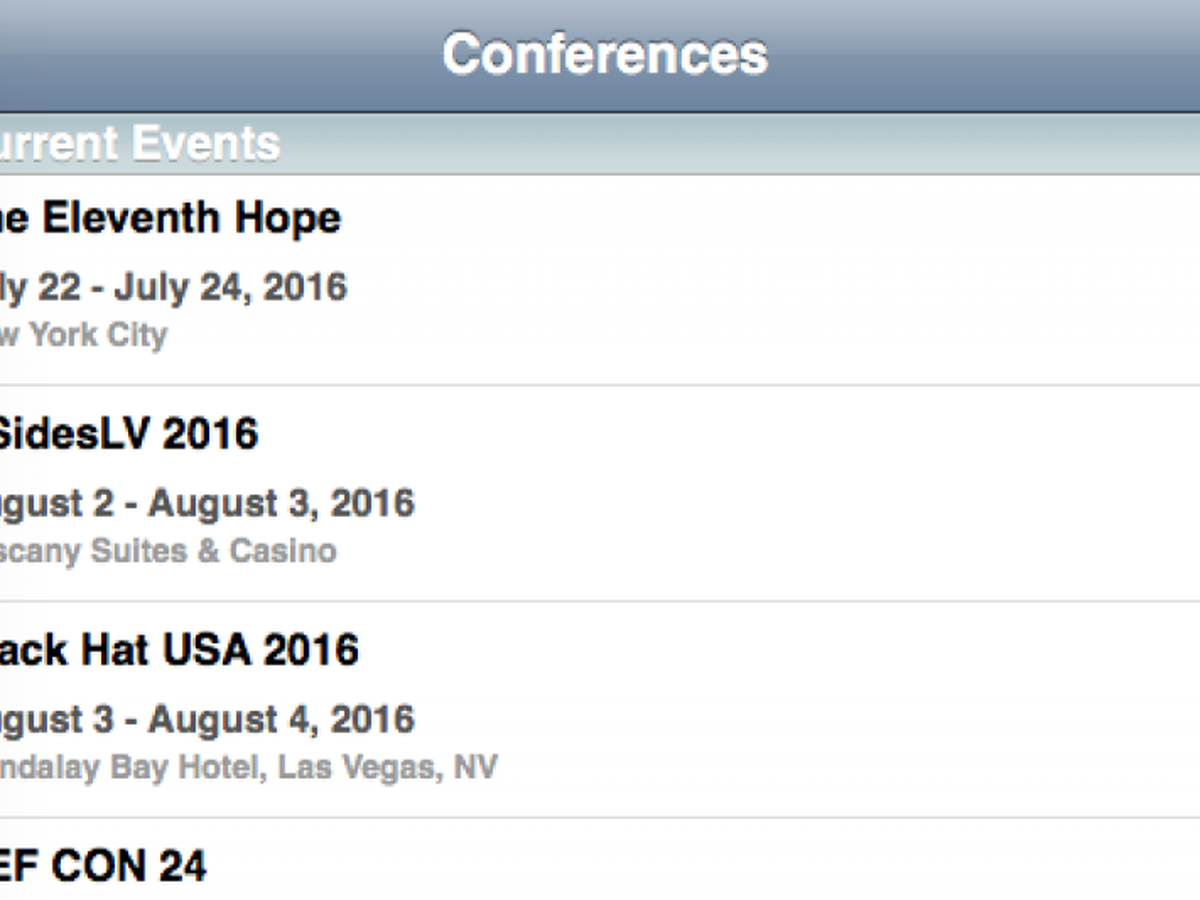Click the August 2 - August 3, 2016 date

point(206,503)
